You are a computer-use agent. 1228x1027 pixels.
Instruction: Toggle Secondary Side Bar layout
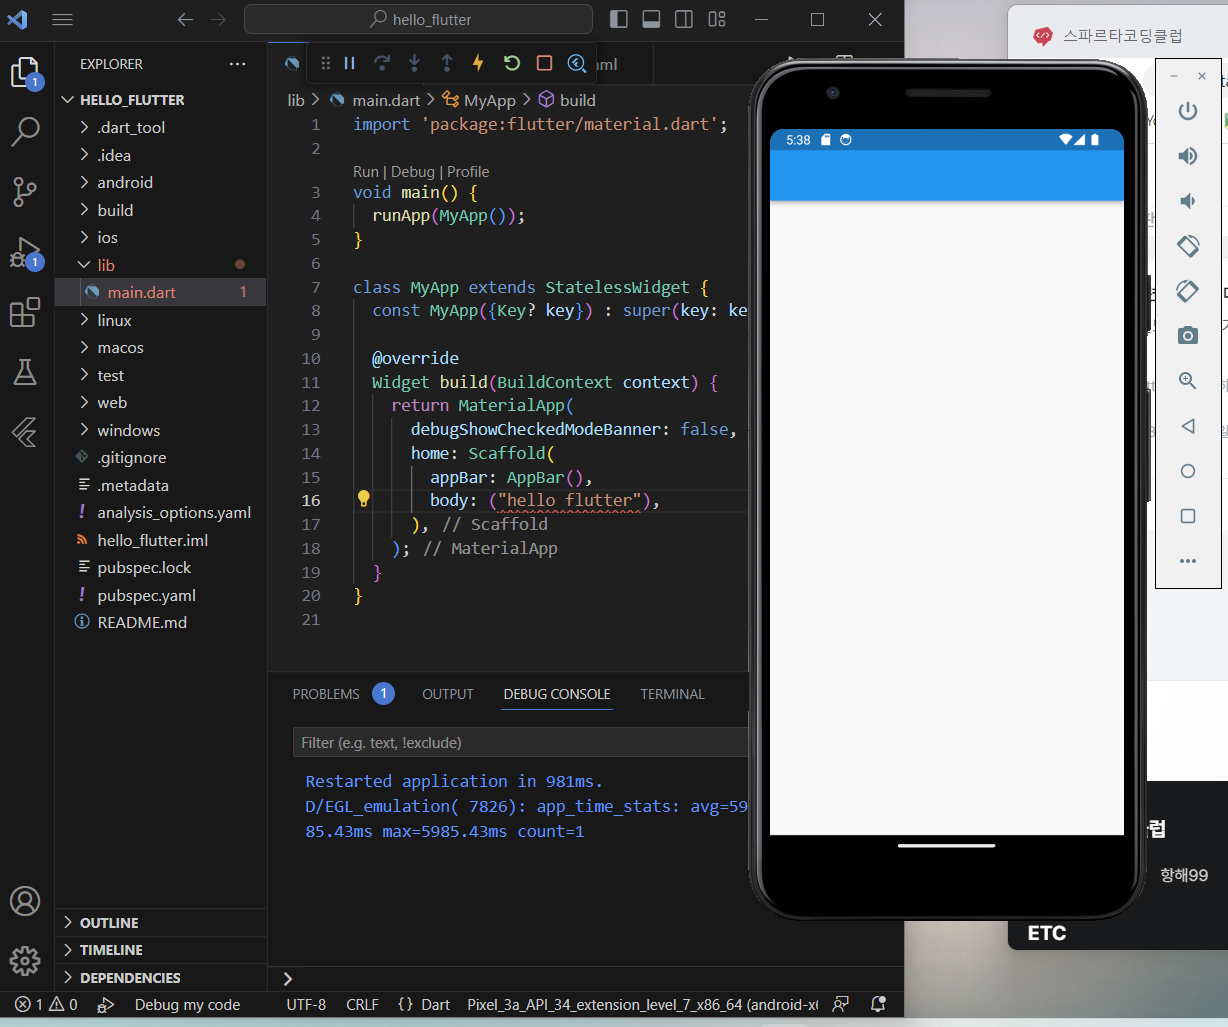coord(684,19)
